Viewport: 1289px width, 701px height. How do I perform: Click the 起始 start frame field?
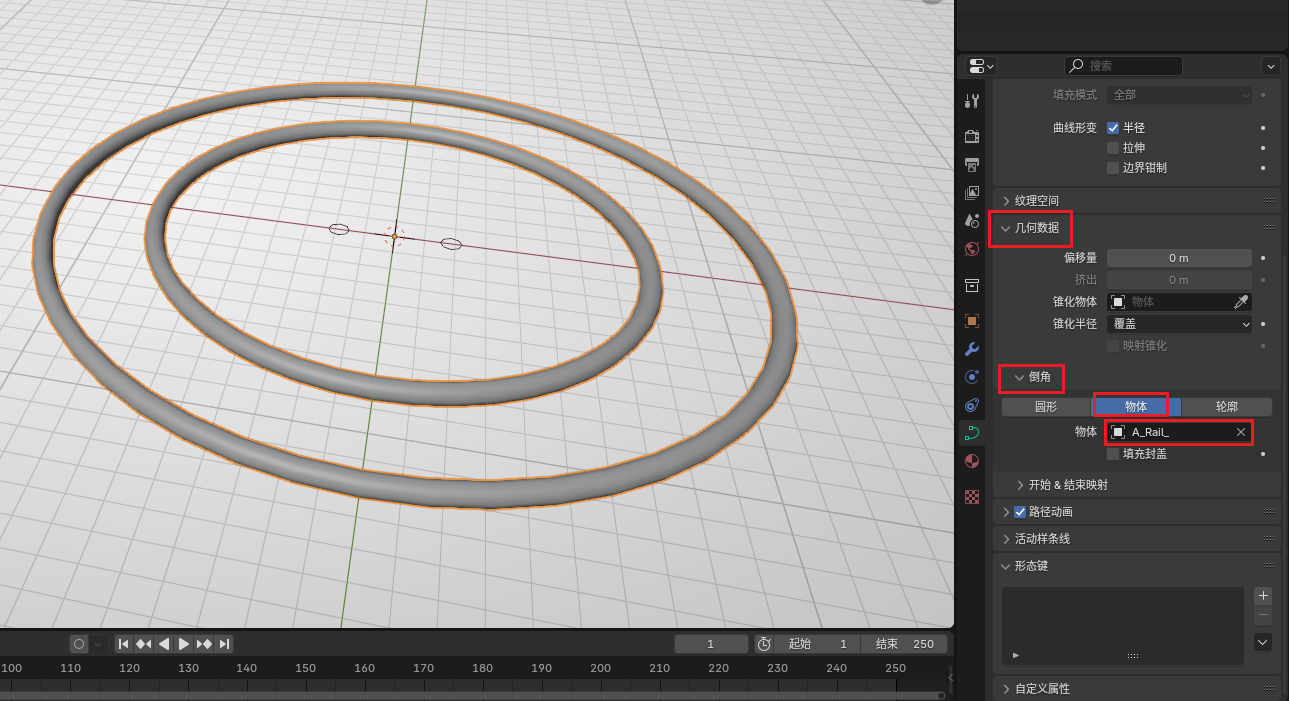click(x=817, y=644)
